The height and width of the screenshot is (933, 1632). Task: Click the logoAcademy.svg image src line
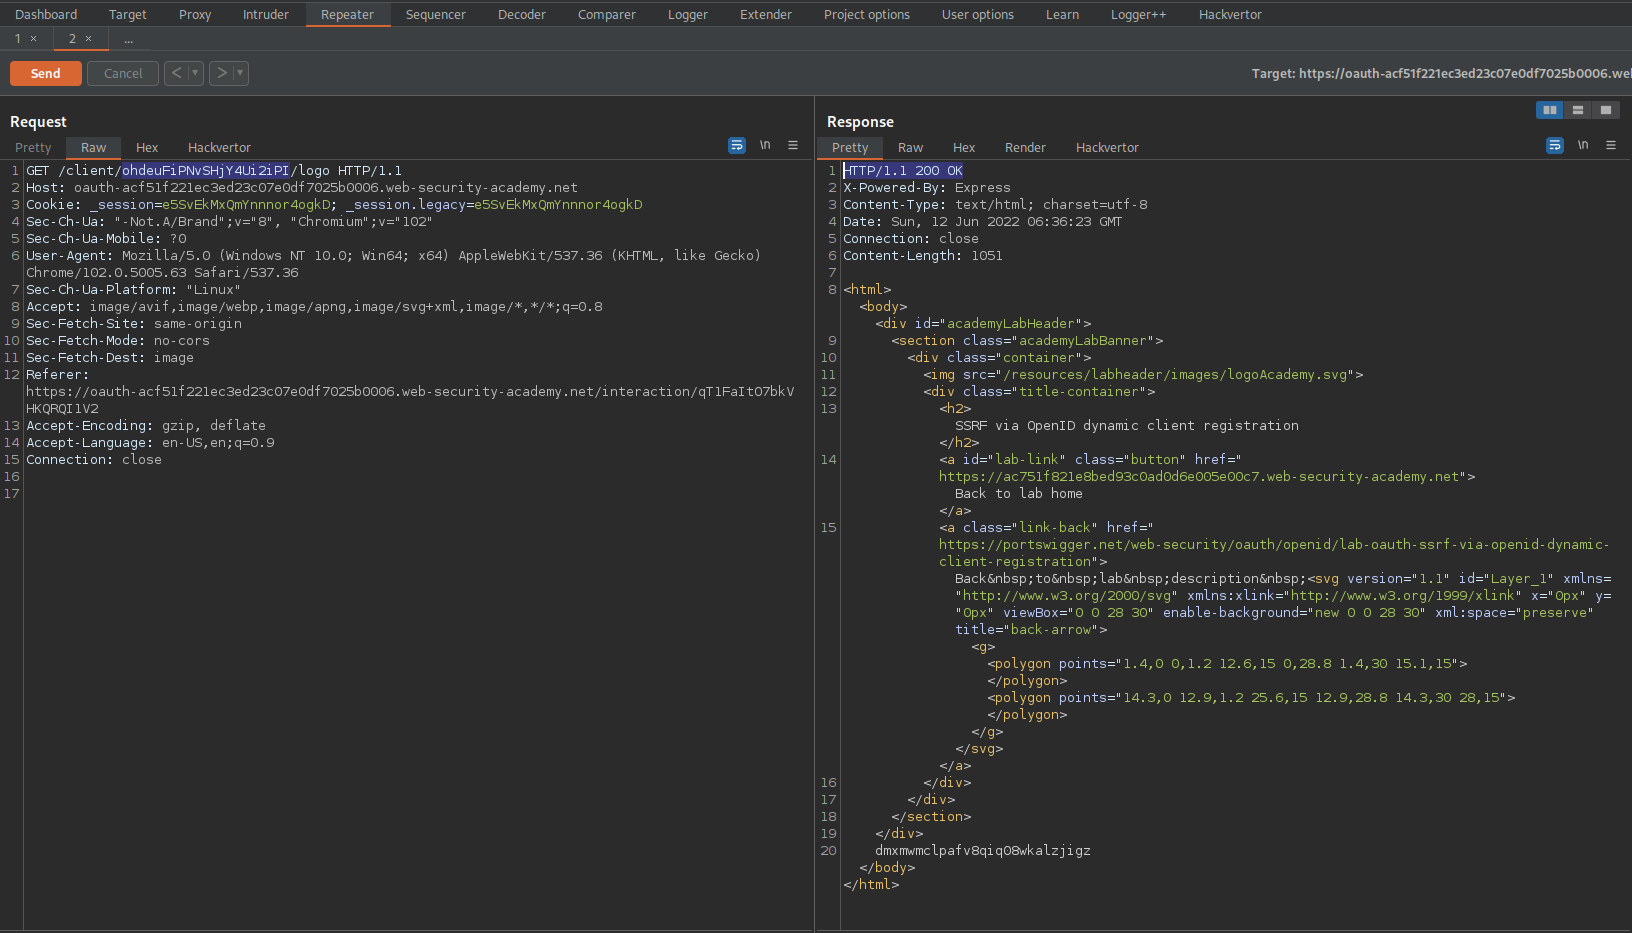(1143, 375)
